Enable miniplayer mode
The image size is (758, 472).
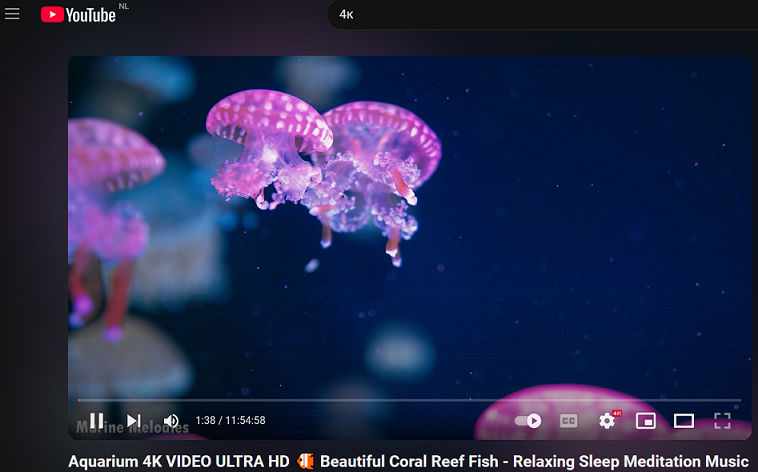click(646, 421)
